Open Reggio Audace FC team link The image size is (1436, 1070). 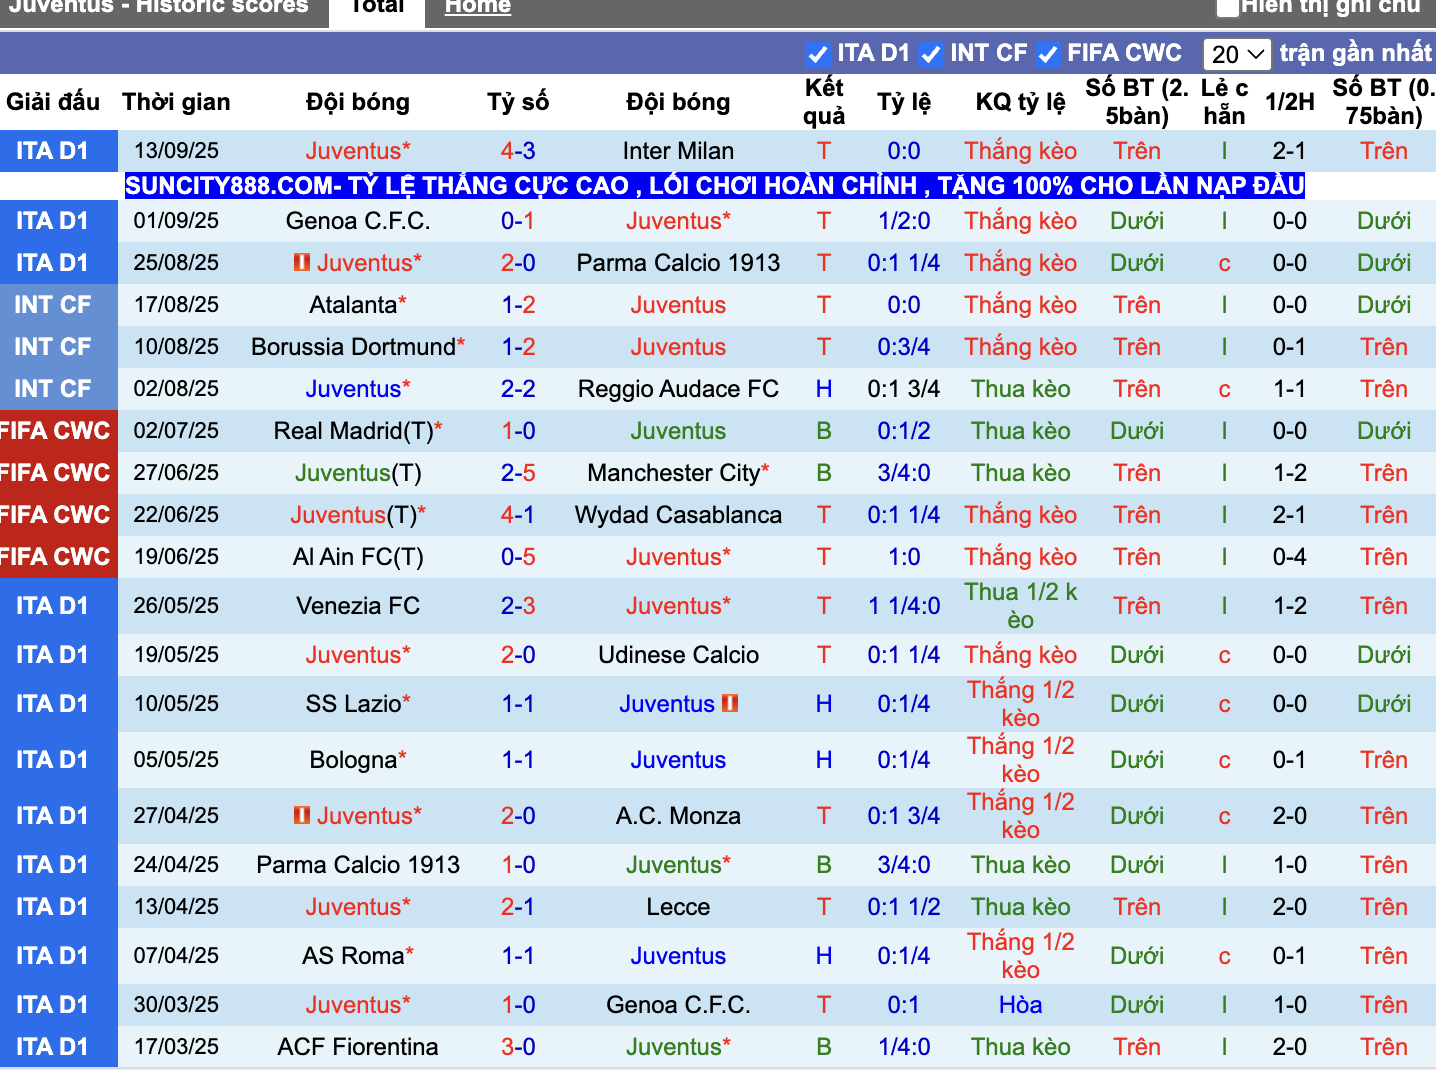point(678,389)
